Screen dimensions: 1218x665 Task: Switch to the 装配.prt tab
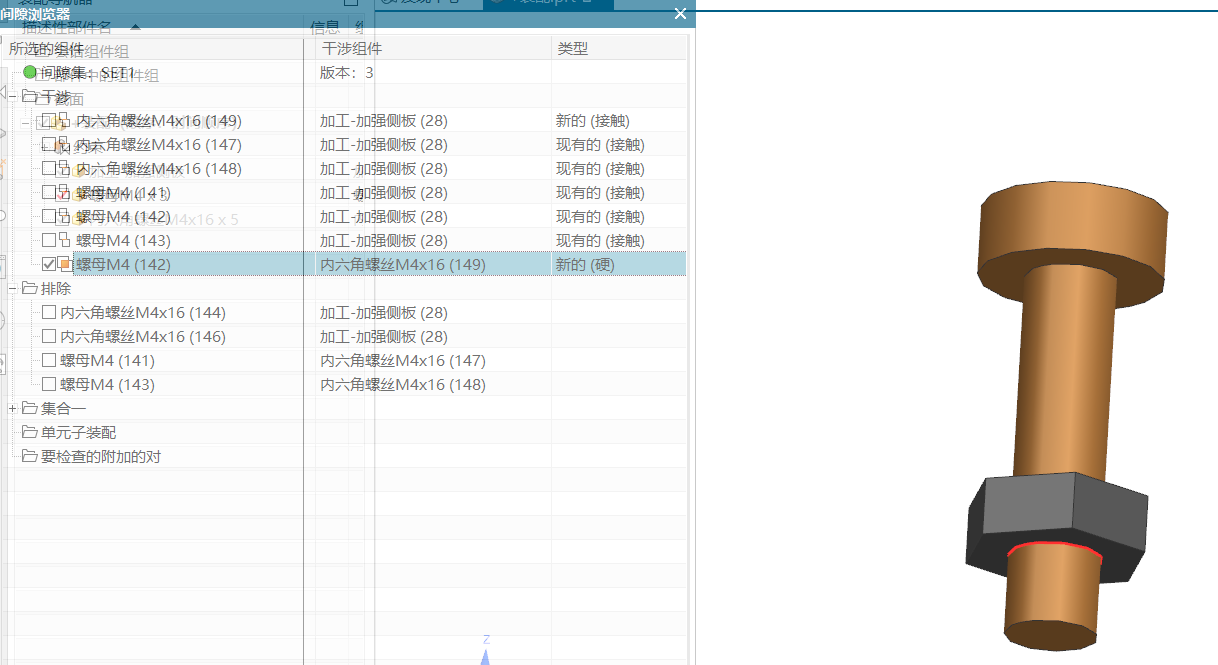pos(545,4)
